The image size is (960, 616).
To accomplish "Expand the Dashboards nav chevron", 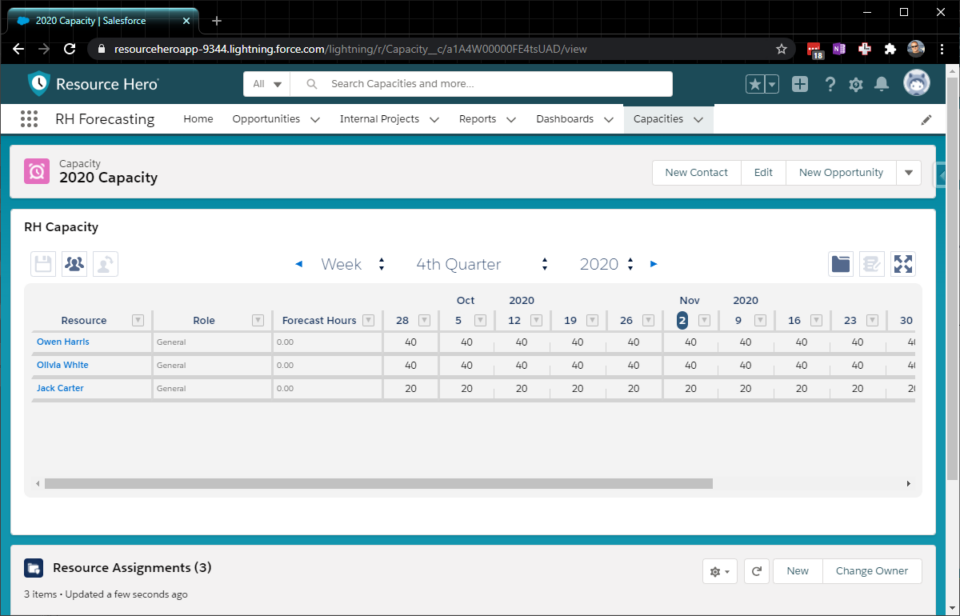I will [608, 120].
